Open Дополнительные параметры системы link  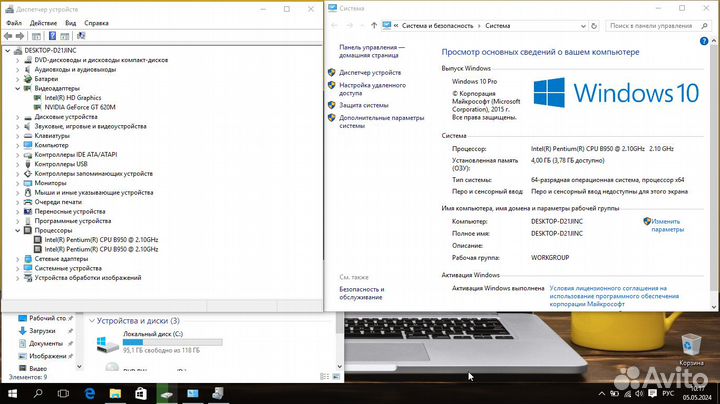(382, 122)
